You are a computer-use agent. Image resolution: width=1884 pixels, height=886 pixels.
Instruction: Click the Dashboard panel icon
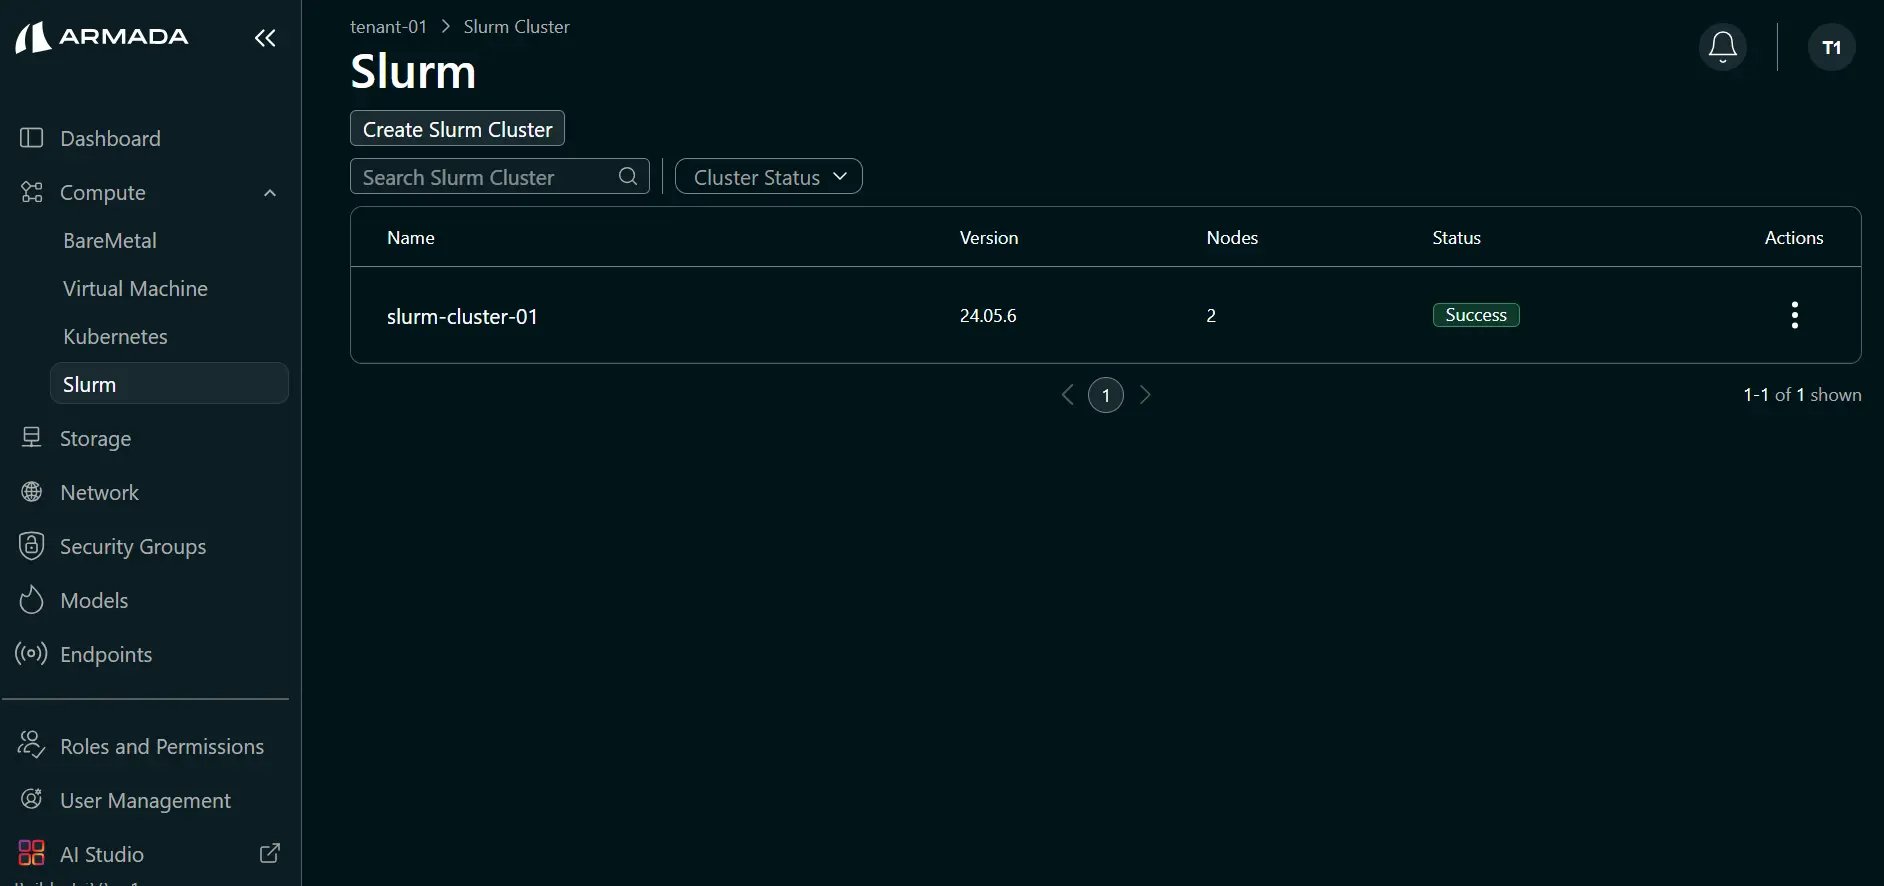32,138
